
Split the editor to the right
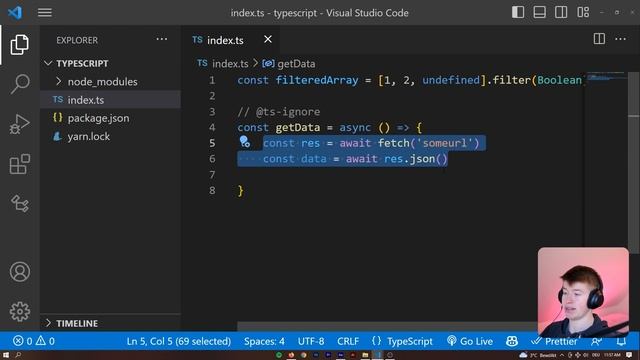point(599,39)
